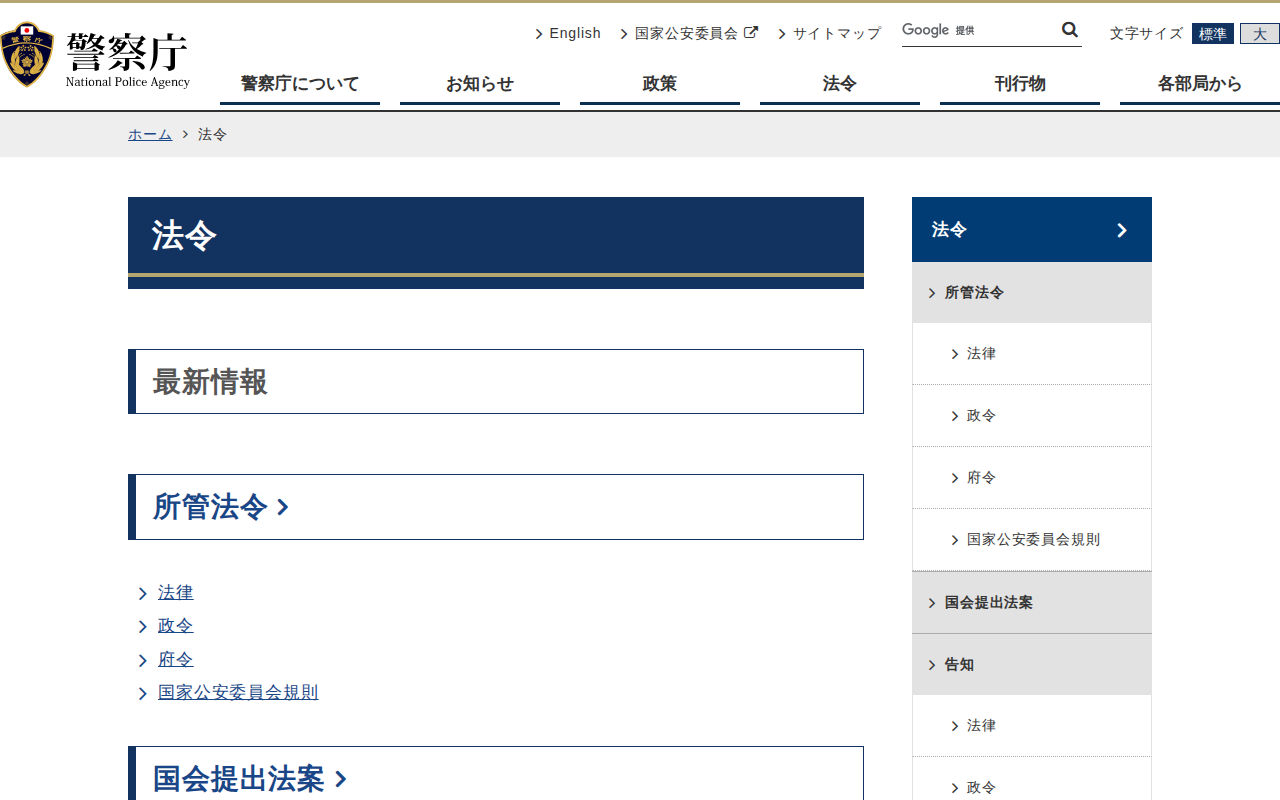Open the 政令 link in main list
This screenshot has height=800, width=1280.
(x=175, y=626)
